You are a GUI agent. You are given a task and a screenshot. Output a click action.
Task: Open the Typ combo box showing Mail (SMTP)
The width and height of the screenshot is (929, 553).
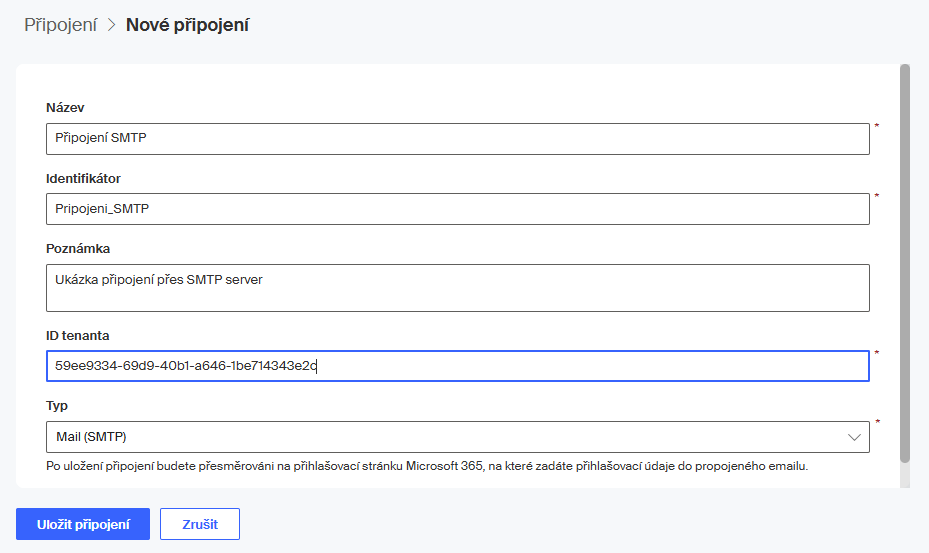click(440, 437)
